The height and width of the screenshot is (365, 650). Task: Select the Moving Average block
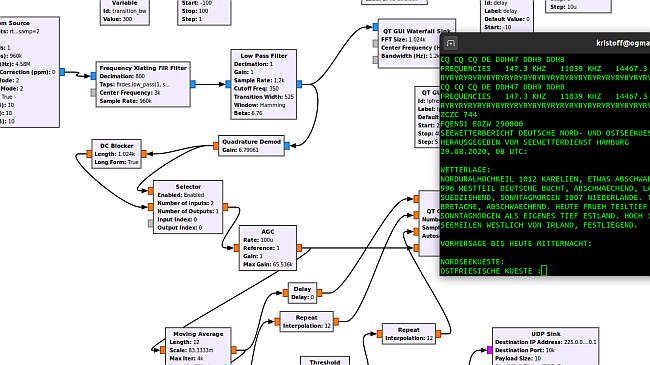pyautogui.click(x=198, y=347)
